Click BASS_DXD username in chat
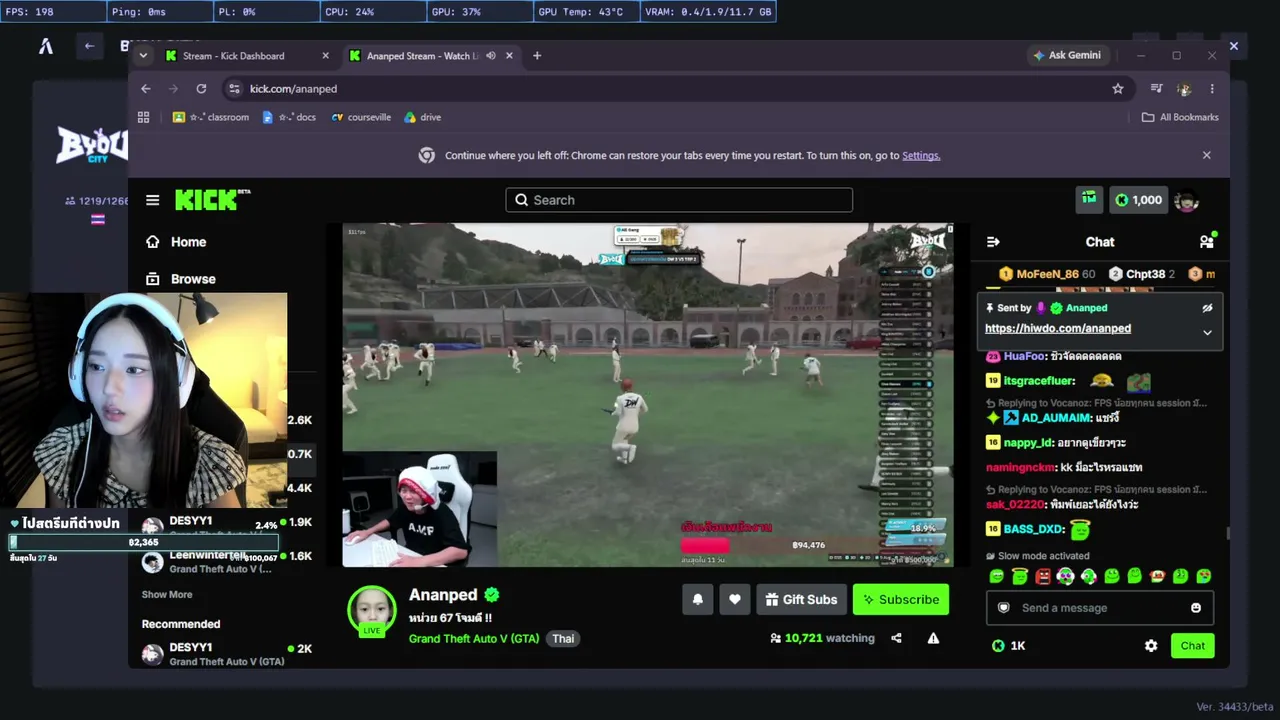1280x720 pixels. [1034, 529]
